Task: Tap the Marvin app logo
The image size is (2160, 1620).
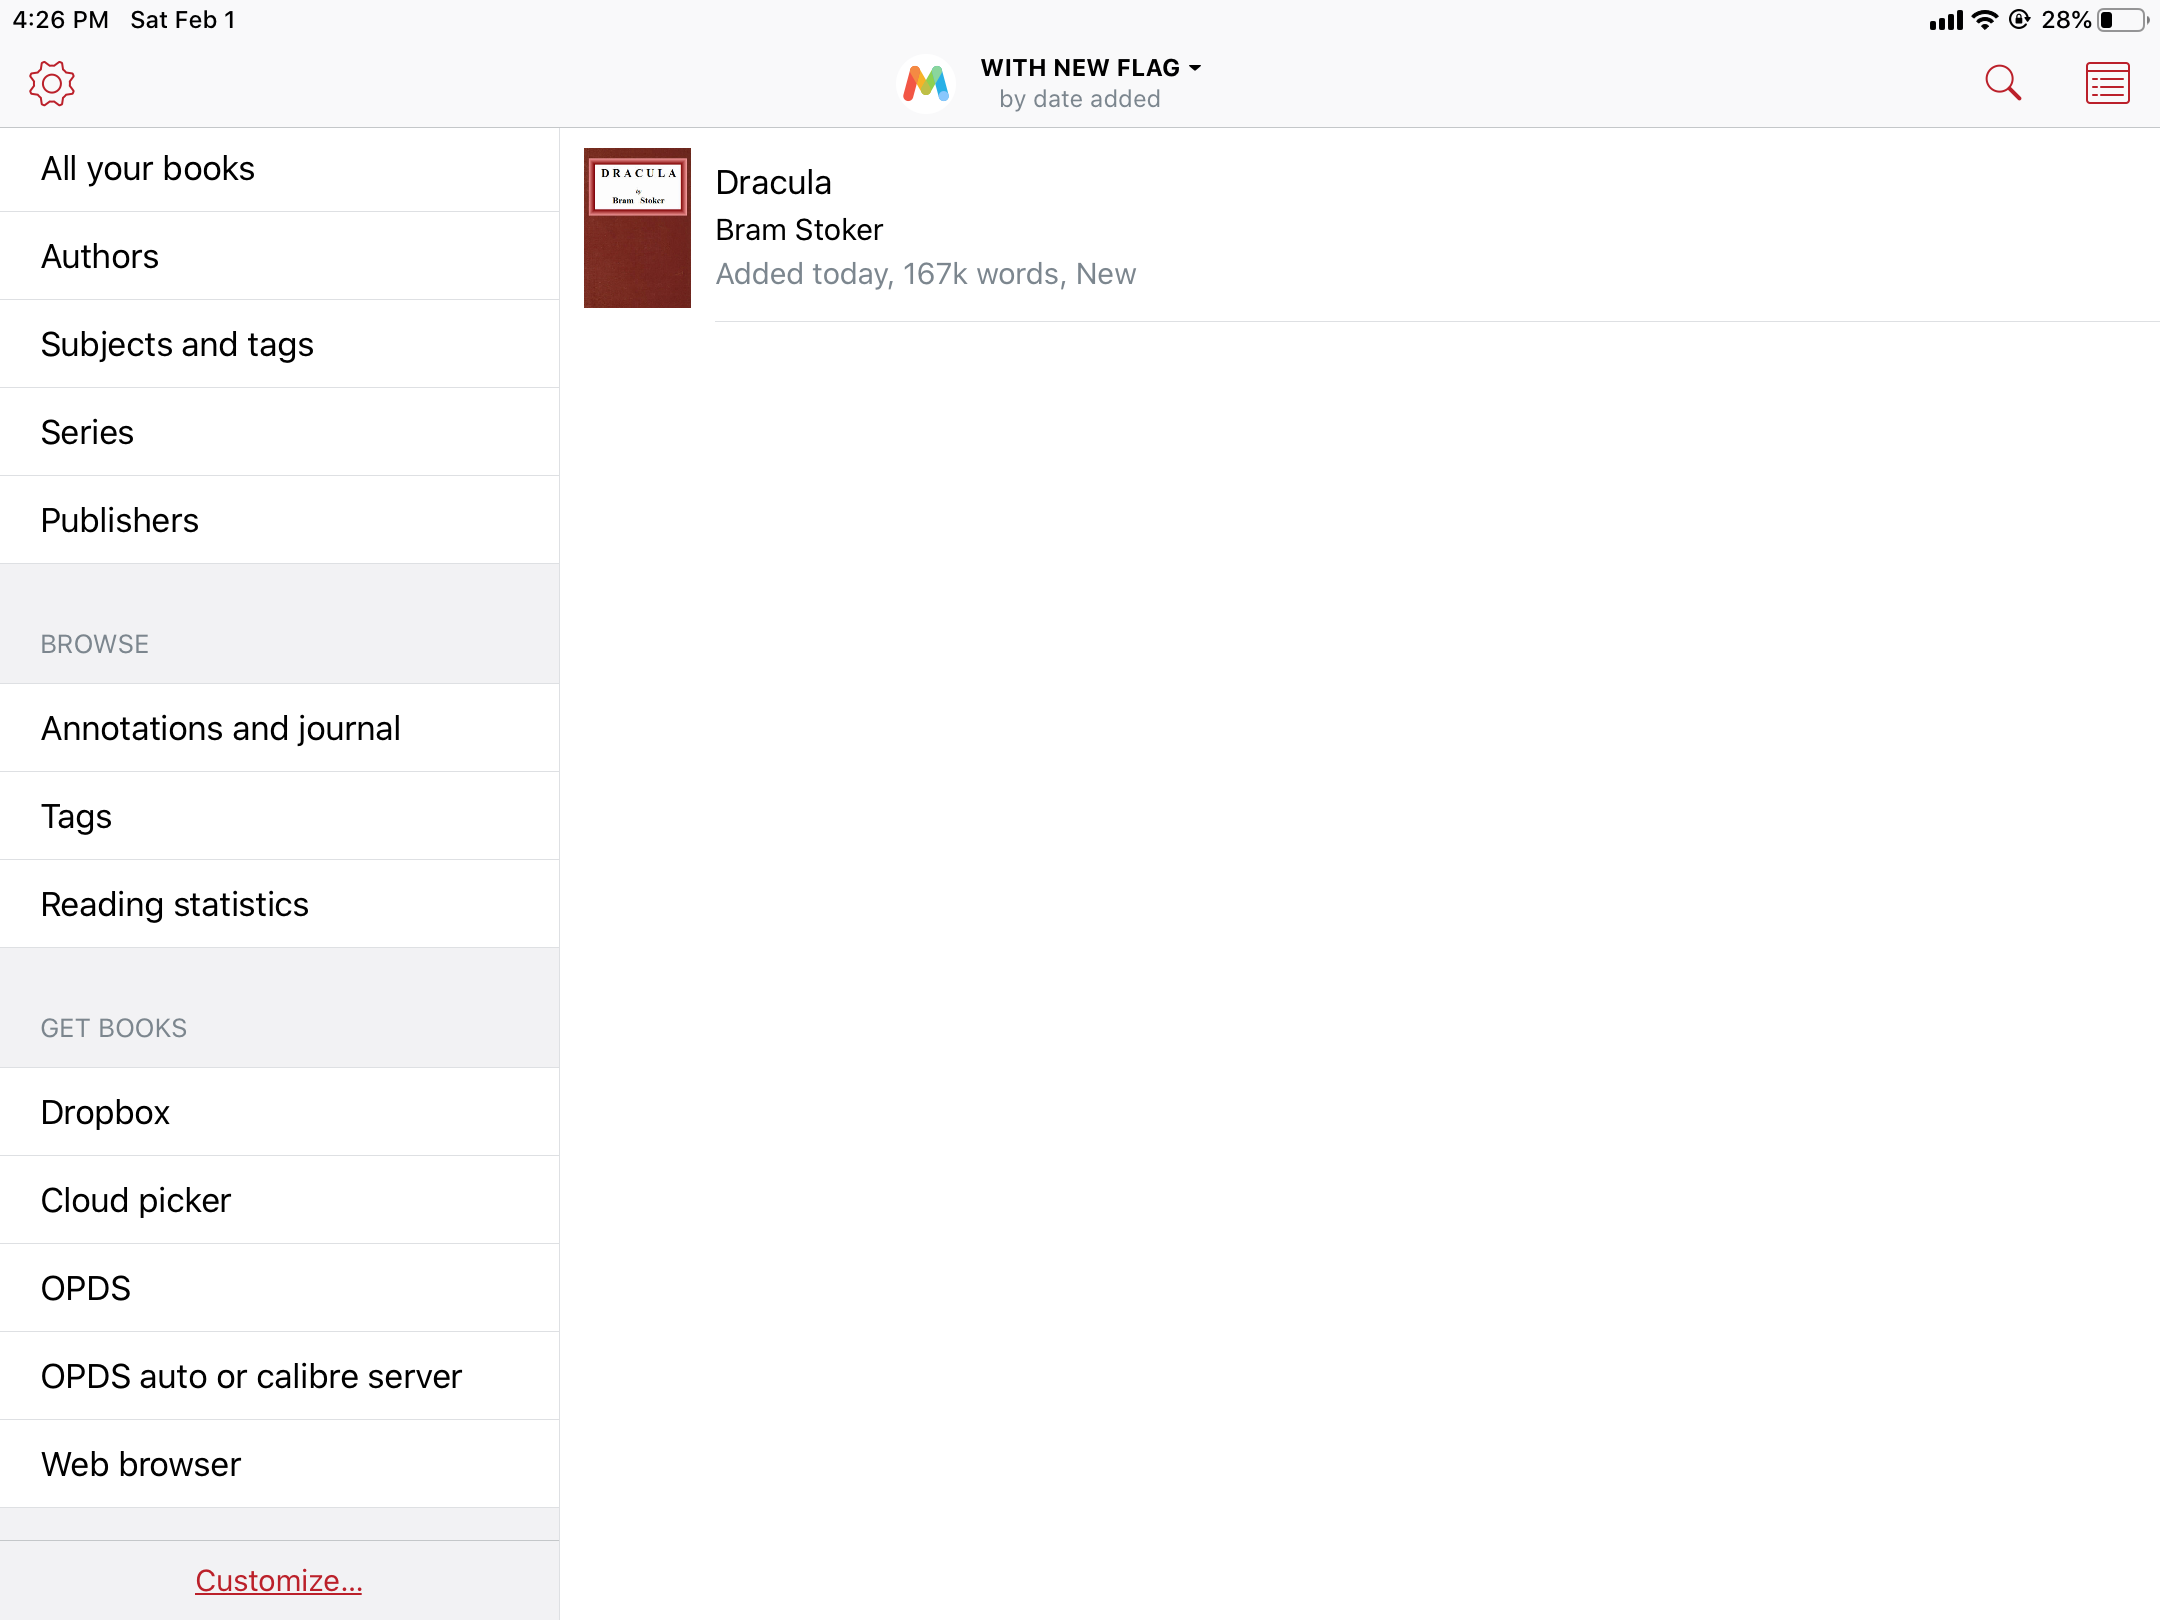Action: pyautogui.click(x=926, y=83)
